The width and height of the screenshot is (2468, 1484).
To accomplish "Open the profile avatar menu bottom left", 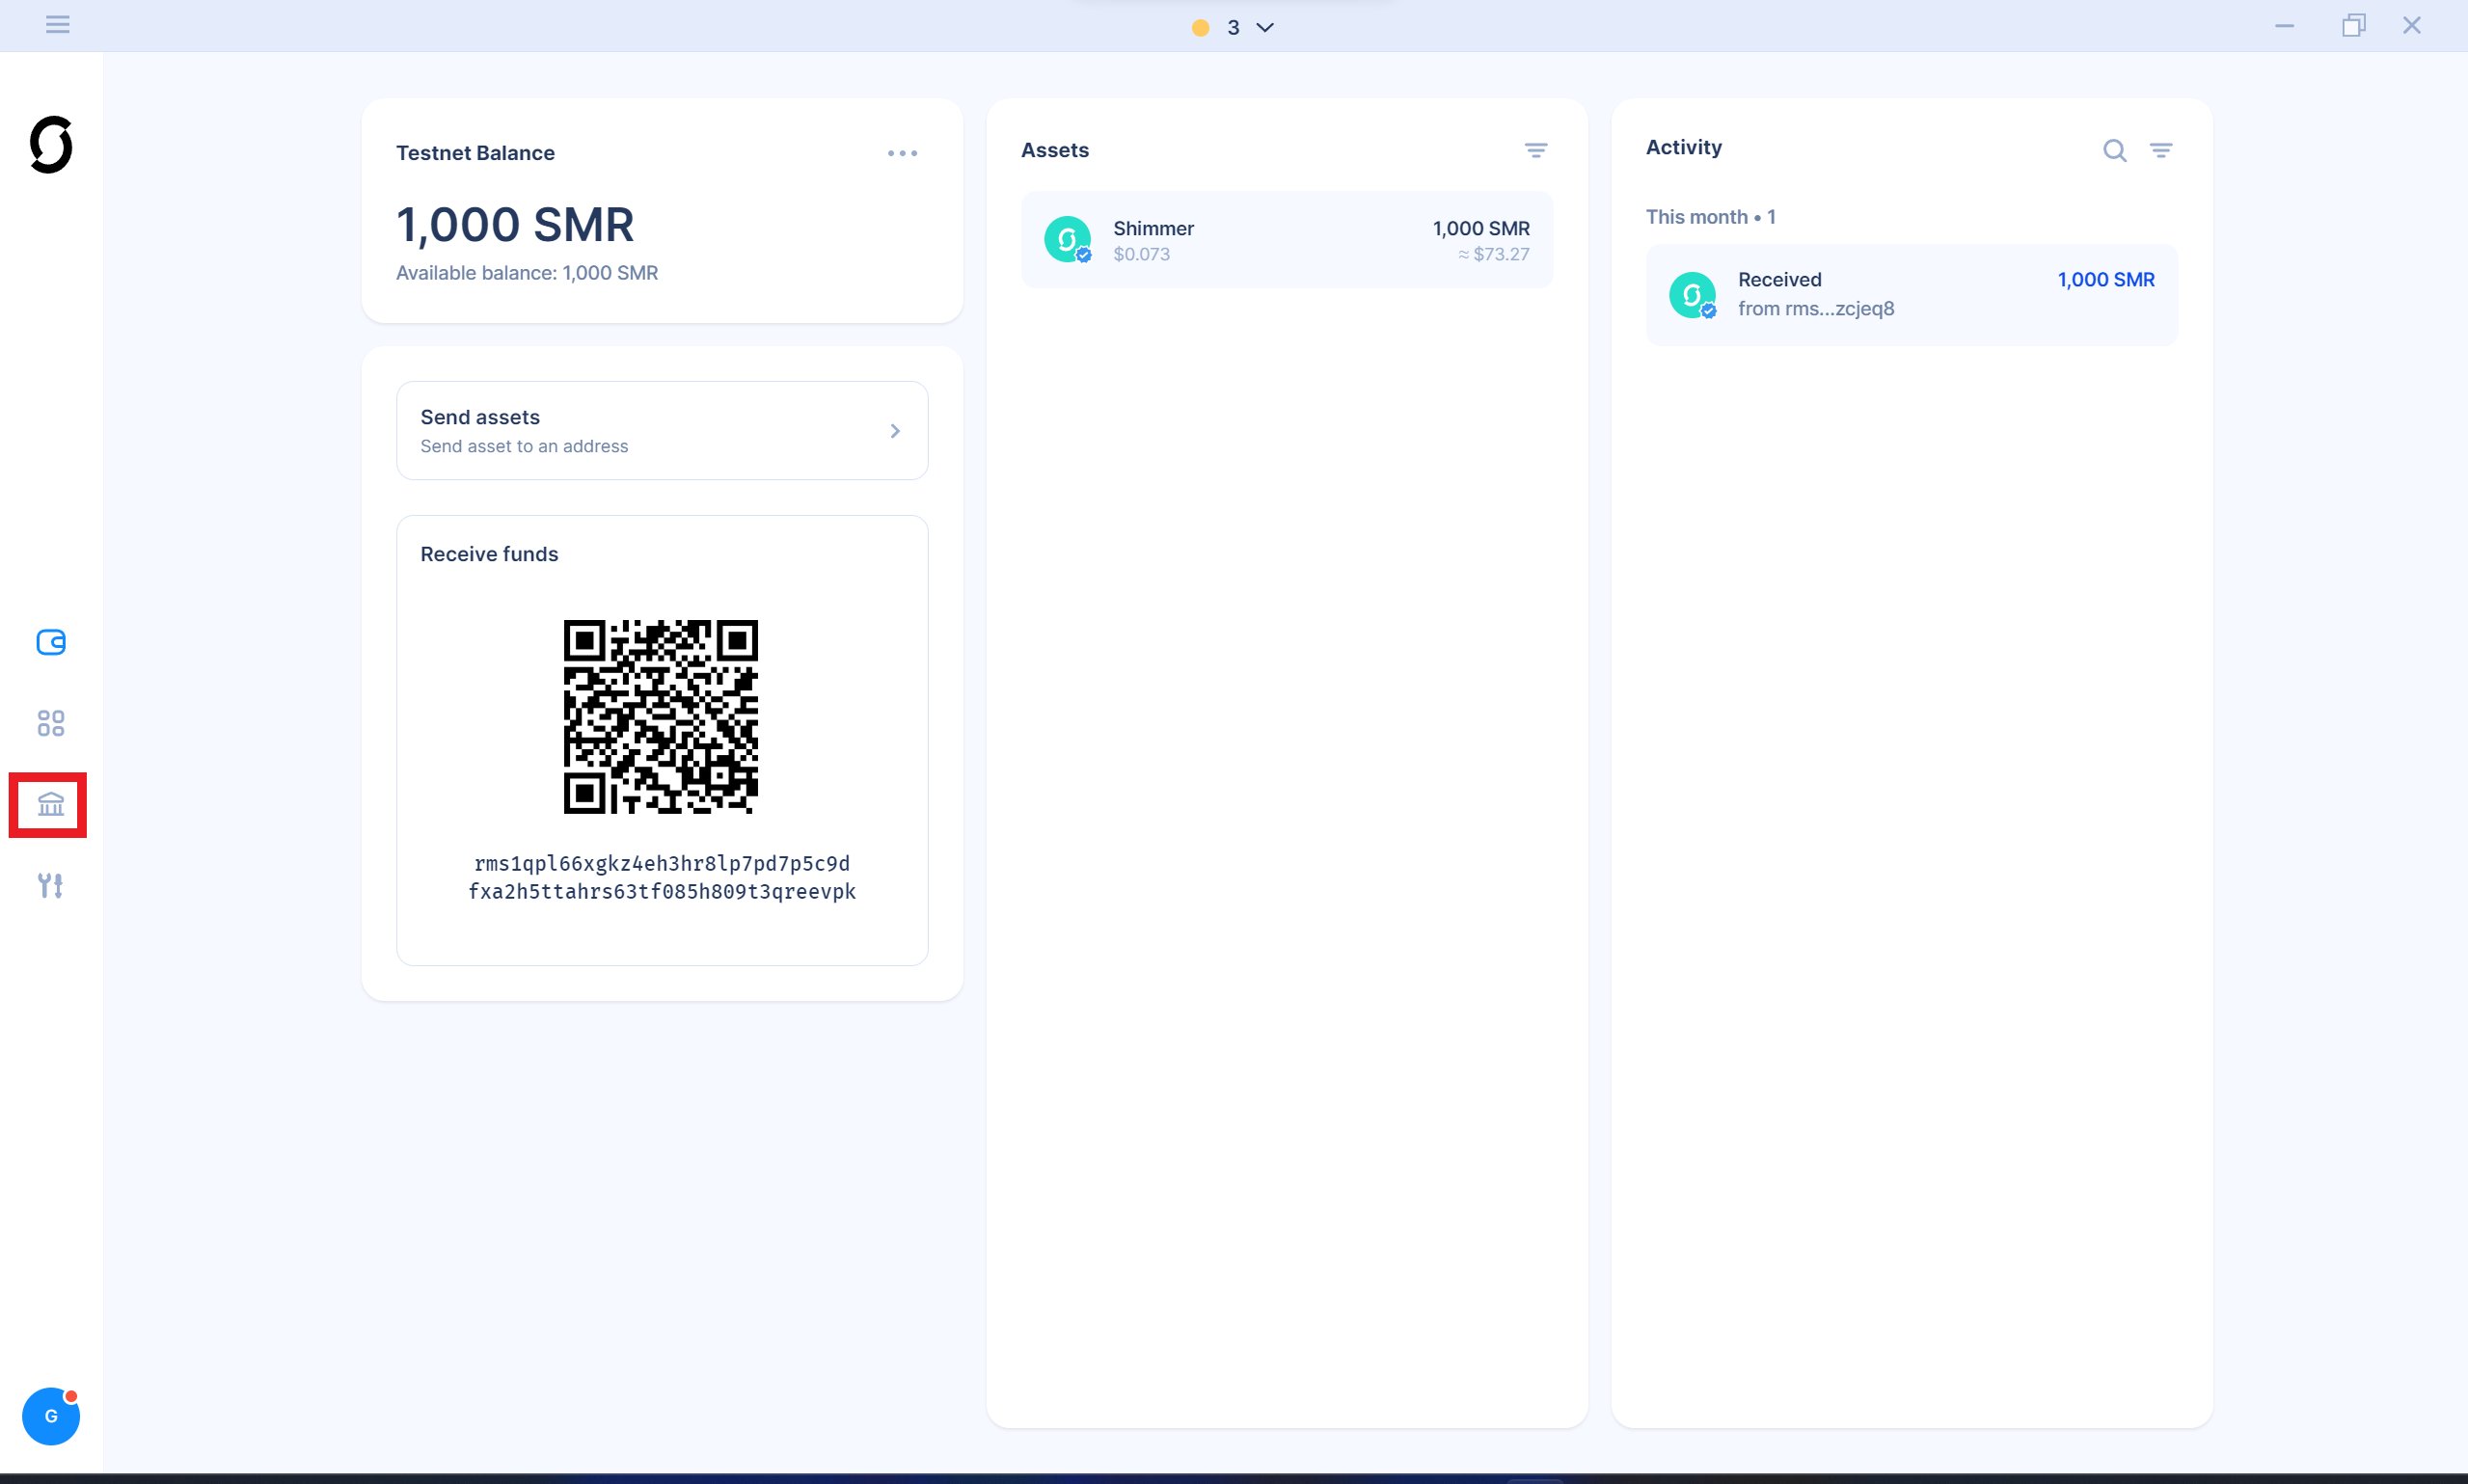I will tap(50, 1416).
